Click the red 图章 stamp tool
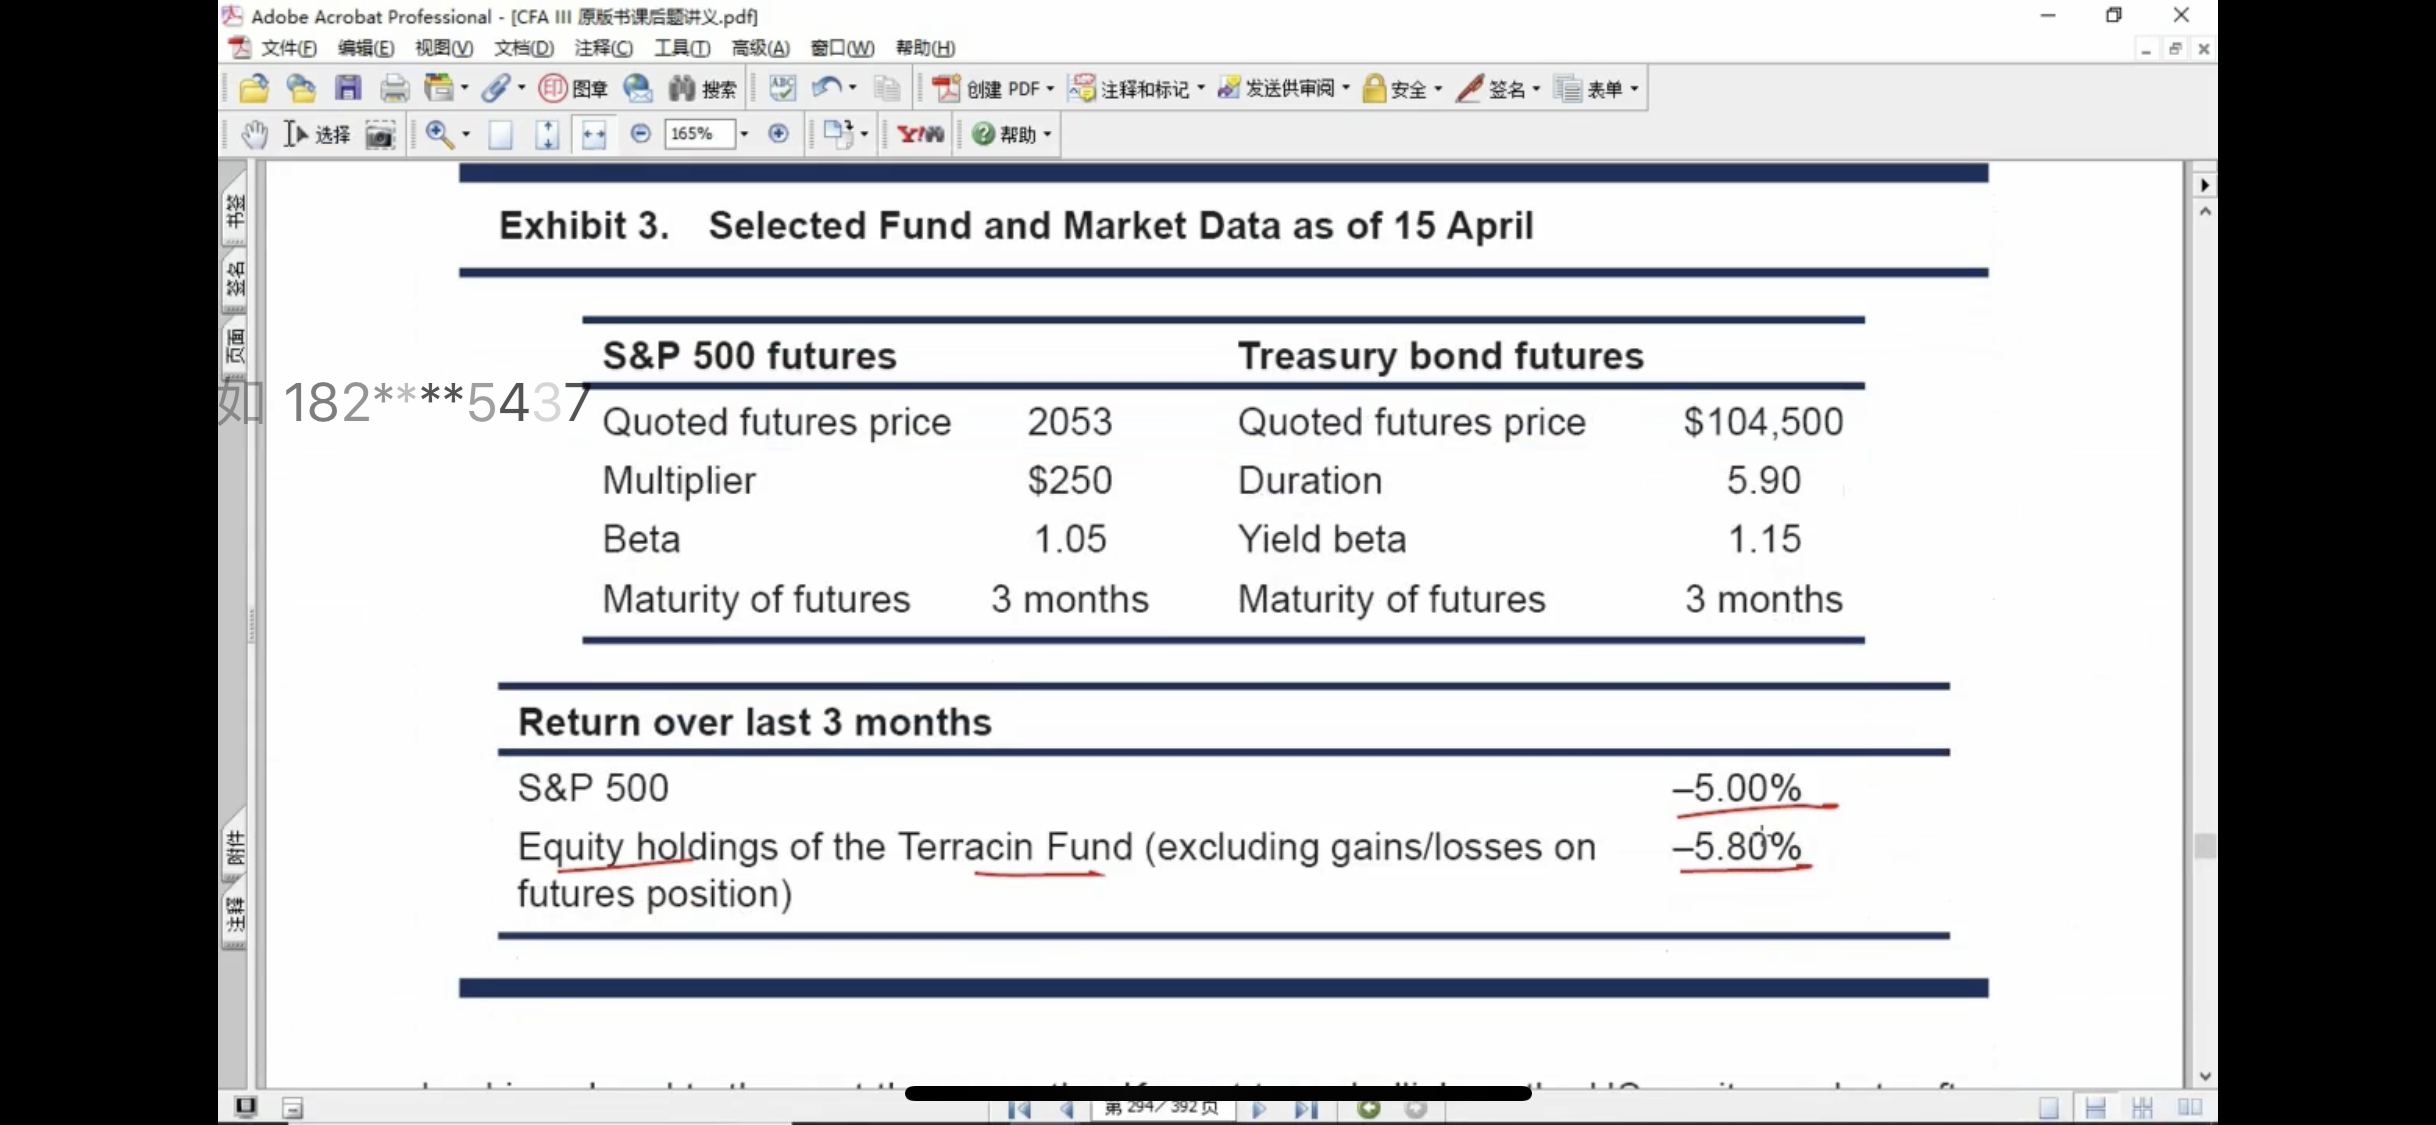Viewport: 2436px width, 1125px height. pos(573,89)
